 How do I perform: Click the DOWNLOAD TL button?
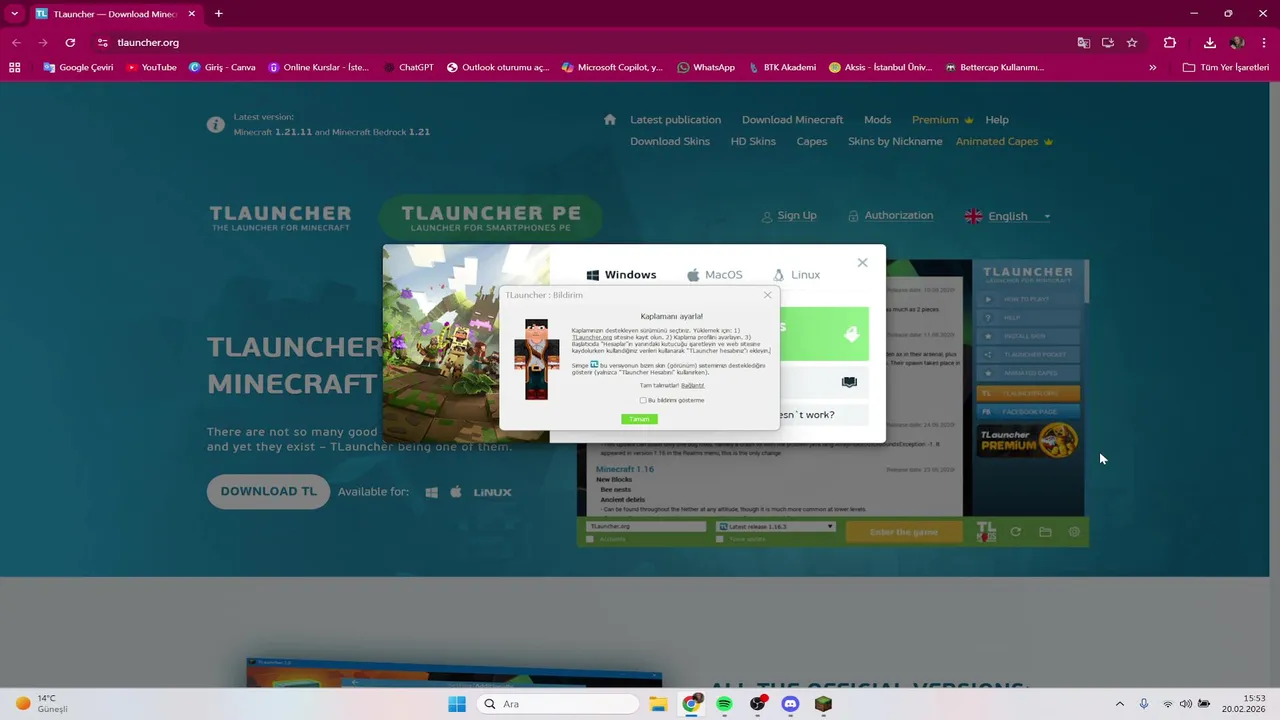tap(268, 492)
